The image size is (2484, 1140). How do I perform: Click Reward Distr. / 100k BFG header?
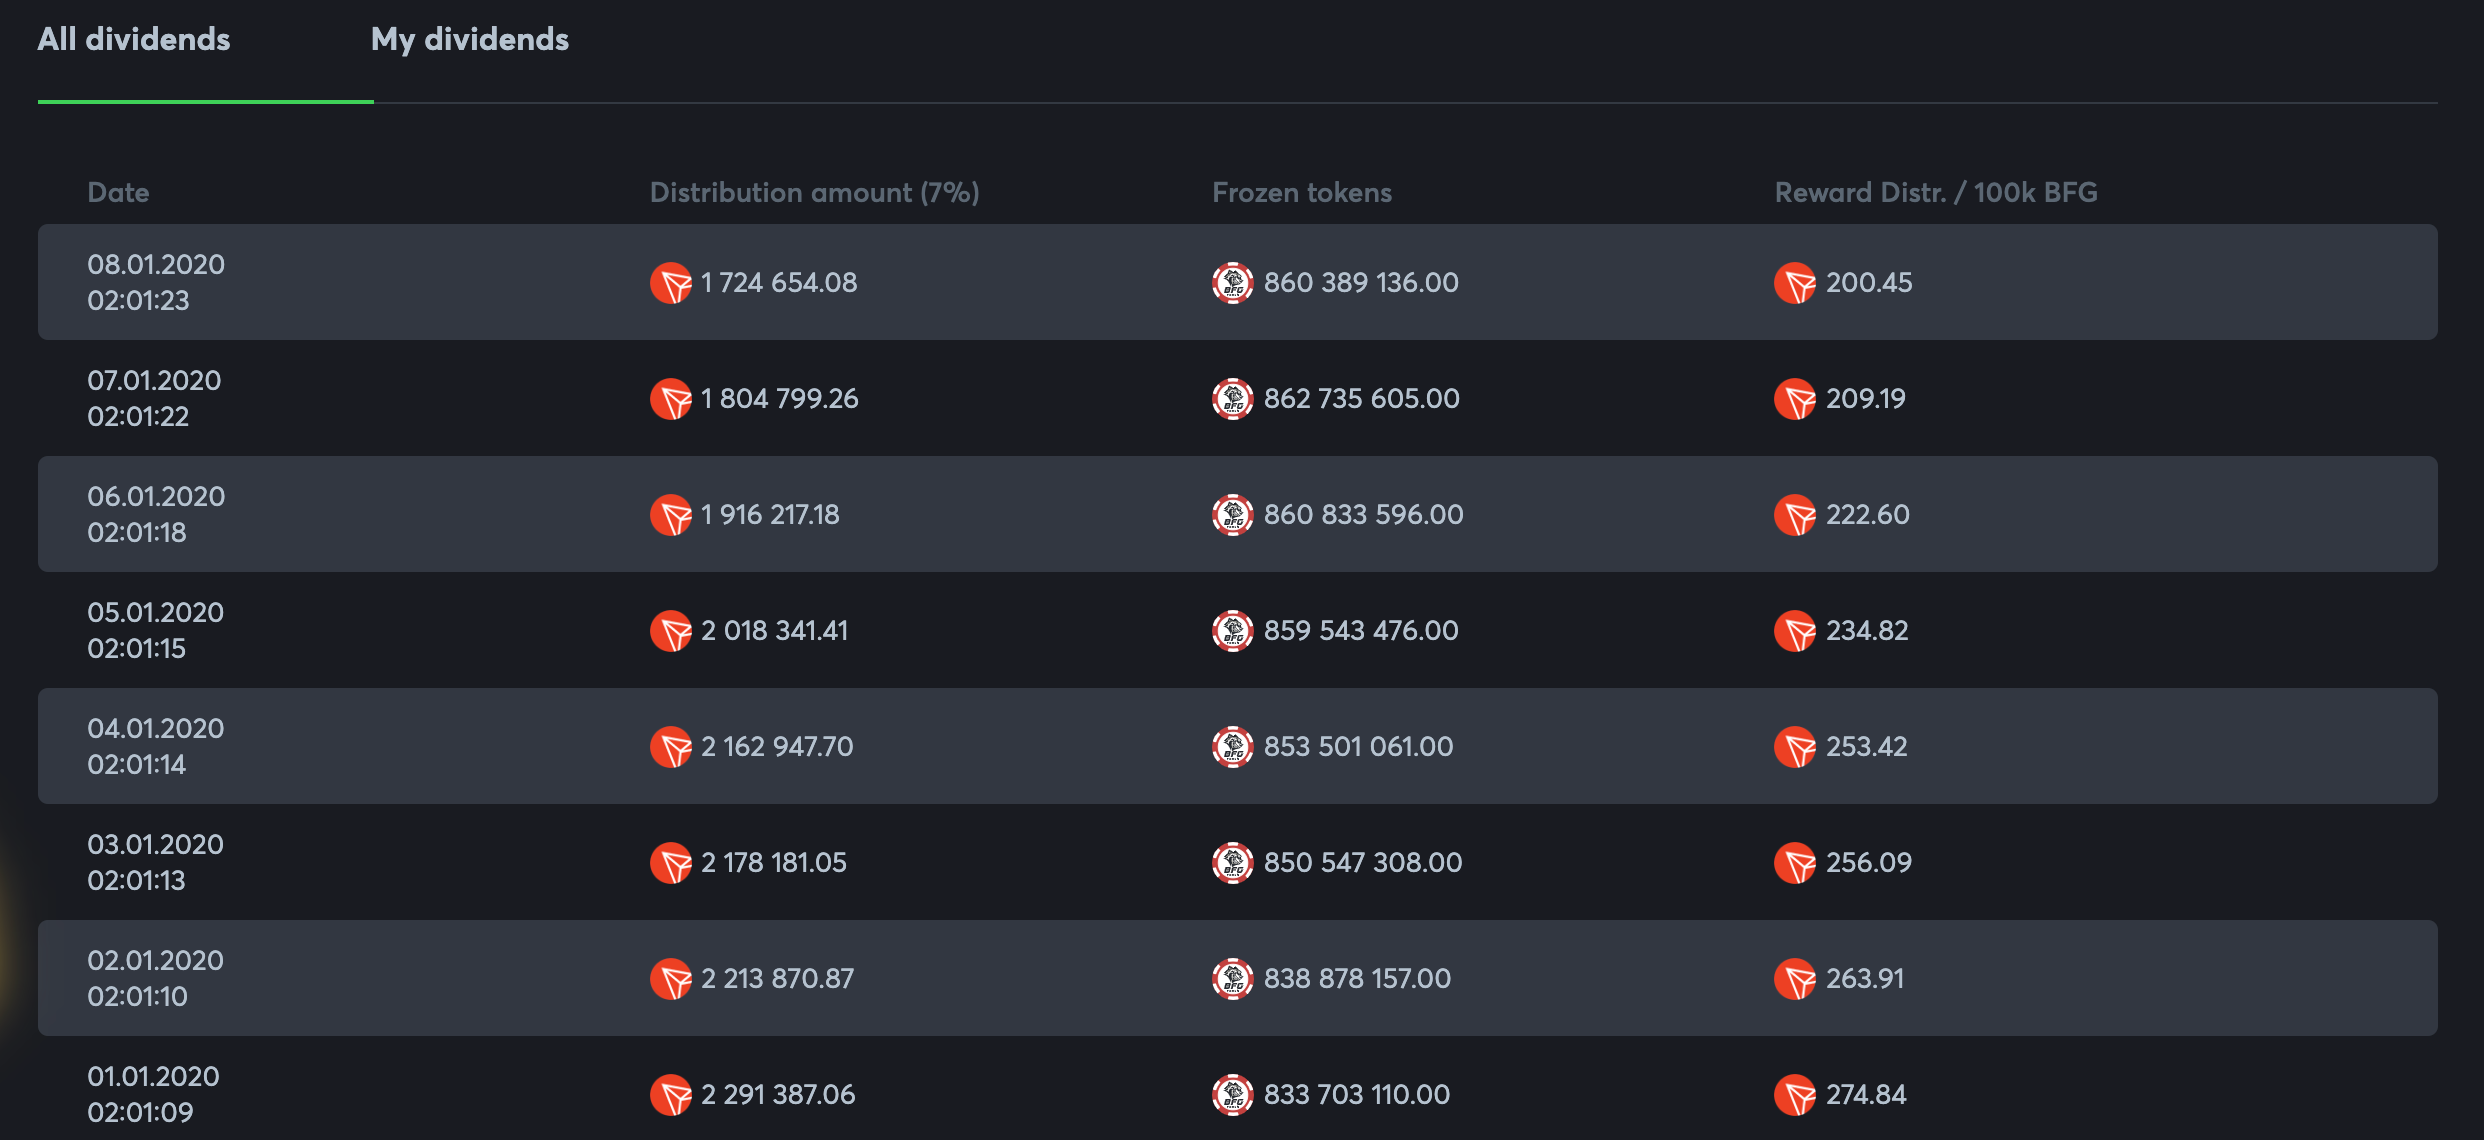point(1936,192)
